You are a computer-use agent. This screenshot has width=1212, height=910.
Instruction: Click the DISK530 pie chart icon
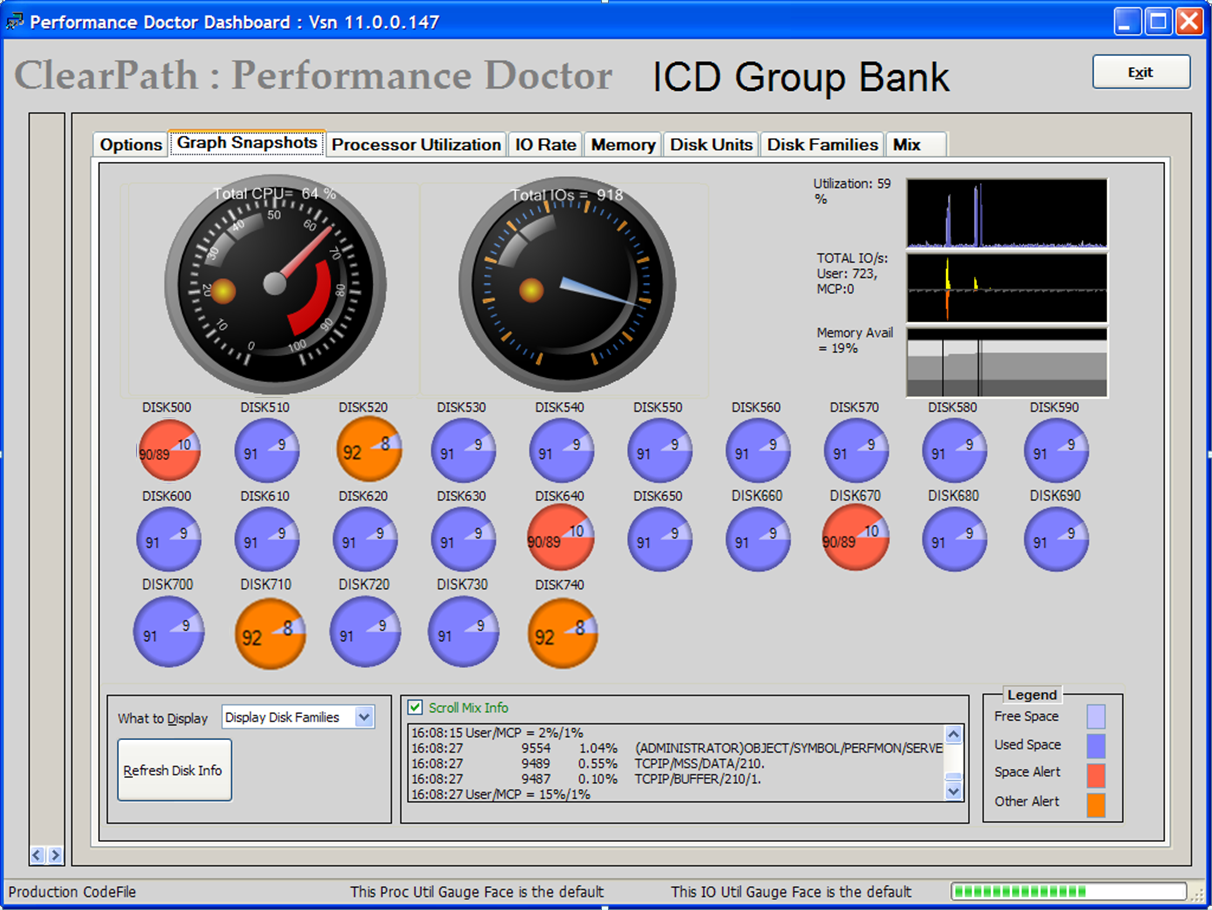pyautogui.click(x=464, y=451)
